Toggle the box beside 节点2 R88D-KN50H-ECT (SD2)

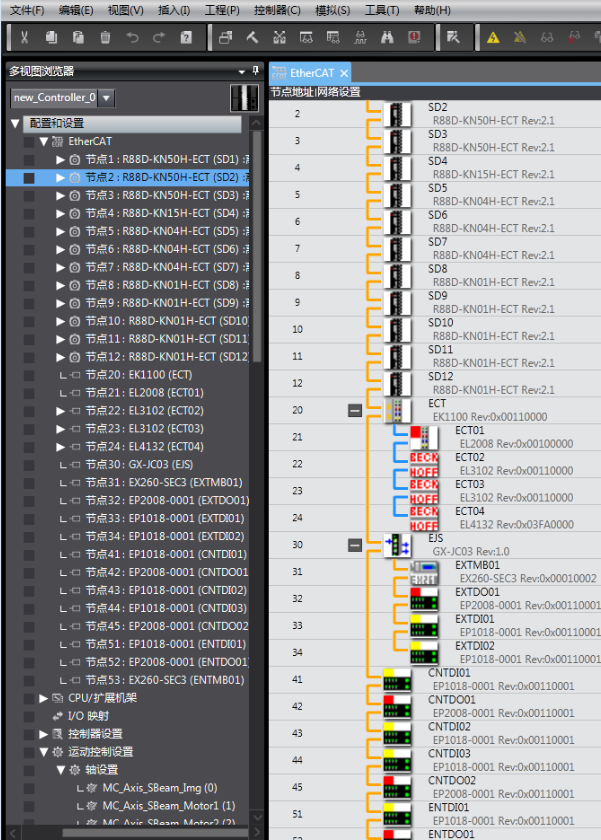[29, 177]
